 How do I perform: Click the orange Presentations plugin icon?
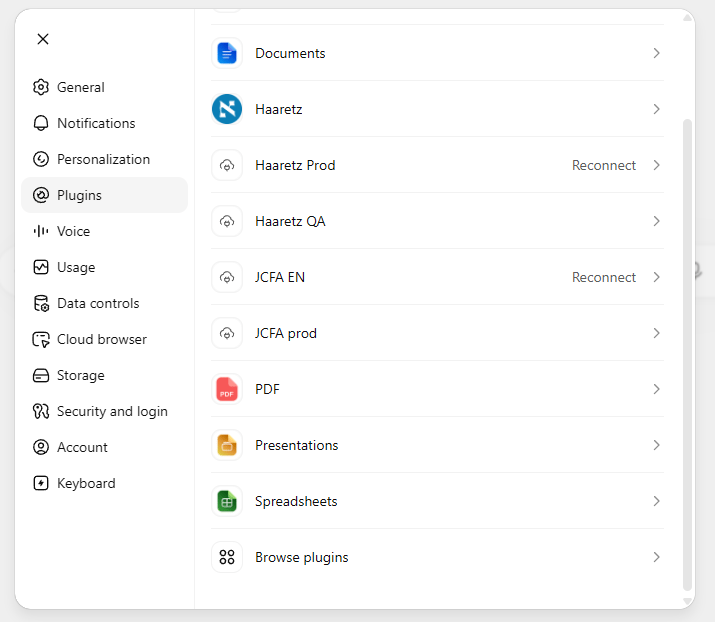pyautogui.click(x=227, y=445)
